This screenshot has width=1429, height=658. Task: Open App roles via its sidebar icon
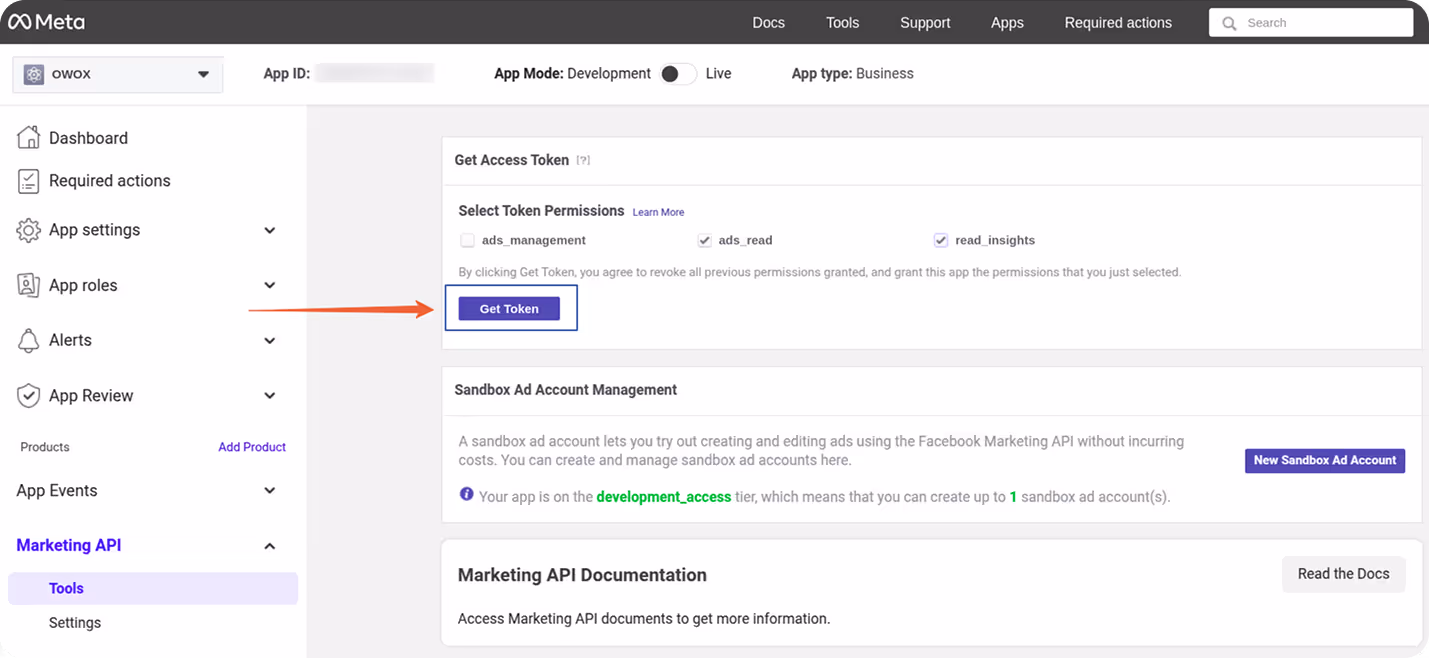(x=29, y=284)
